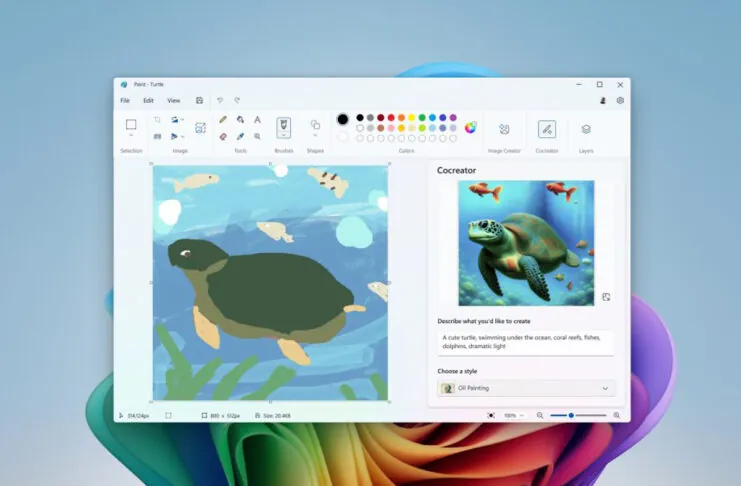The height and width of the screenshot is (486, 741).
Task: Pick the dark red color swatch
Action: pos(380,118)
